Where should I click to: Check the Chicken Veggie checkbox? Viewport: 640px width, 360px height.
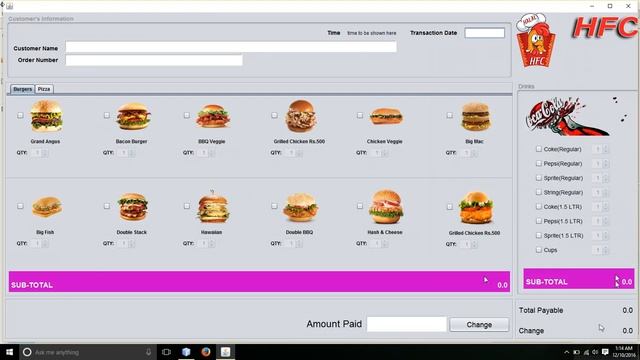coord(360,116)
